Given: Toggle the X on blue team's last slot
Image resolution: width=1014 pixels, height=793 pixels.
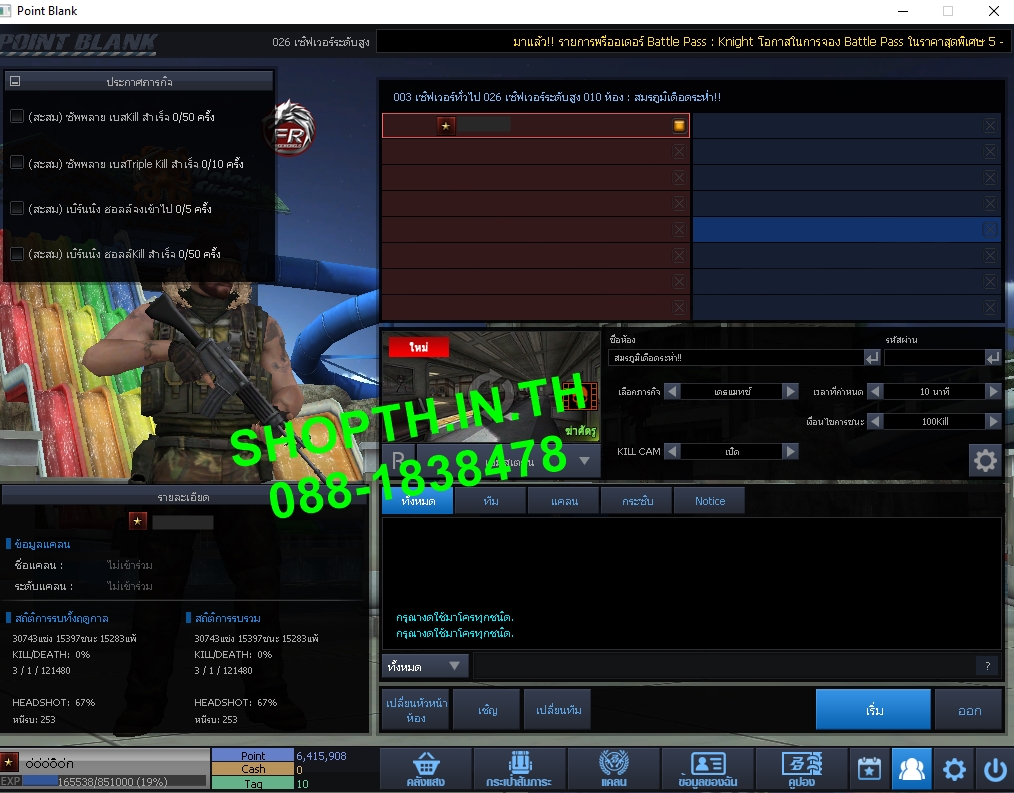Looking at the screenshot, I should point(990,307).
